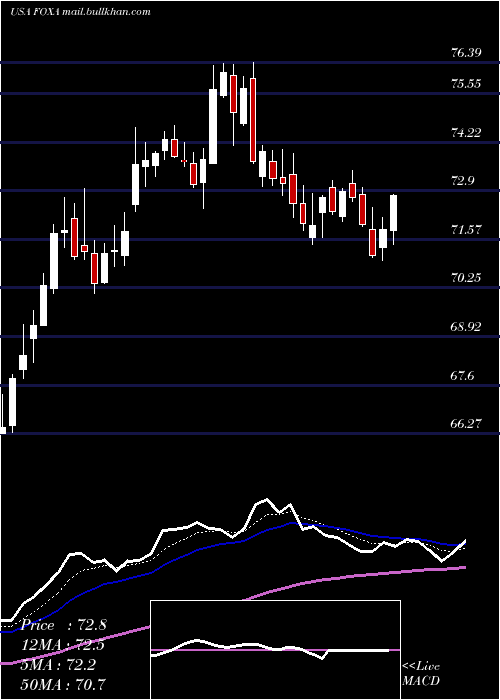The height and width of the screenshot is (700, 500).
Task: Click the 68.92 price axis label
Action: pyautogui.click(x=466, y=326)
